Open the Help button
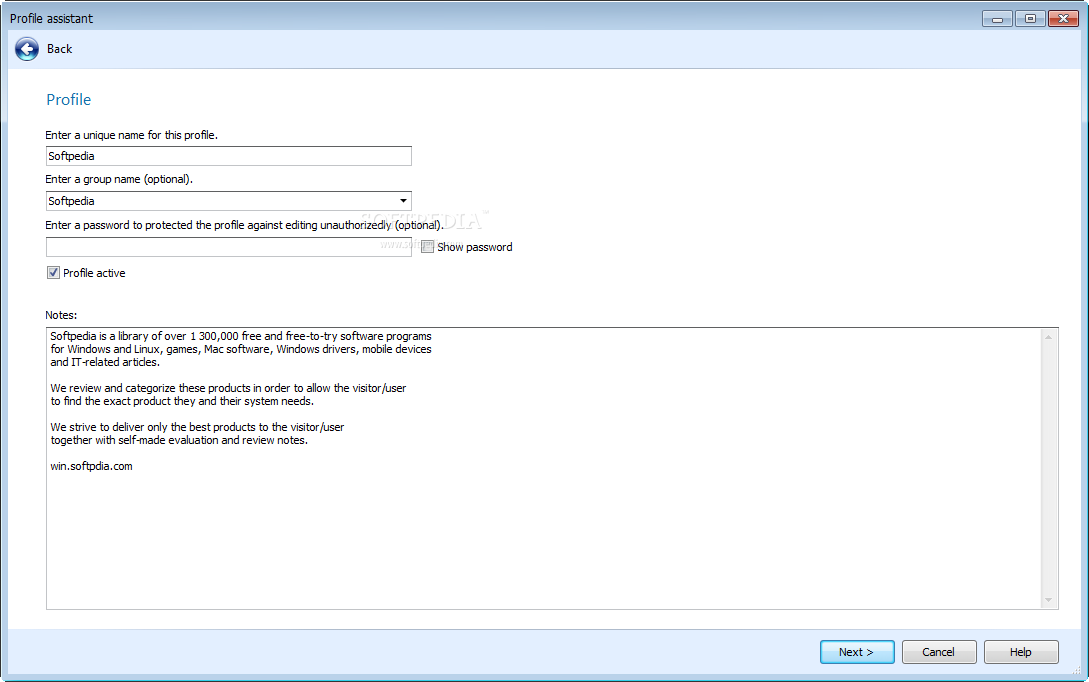1089x682 pixels. 1021,652
